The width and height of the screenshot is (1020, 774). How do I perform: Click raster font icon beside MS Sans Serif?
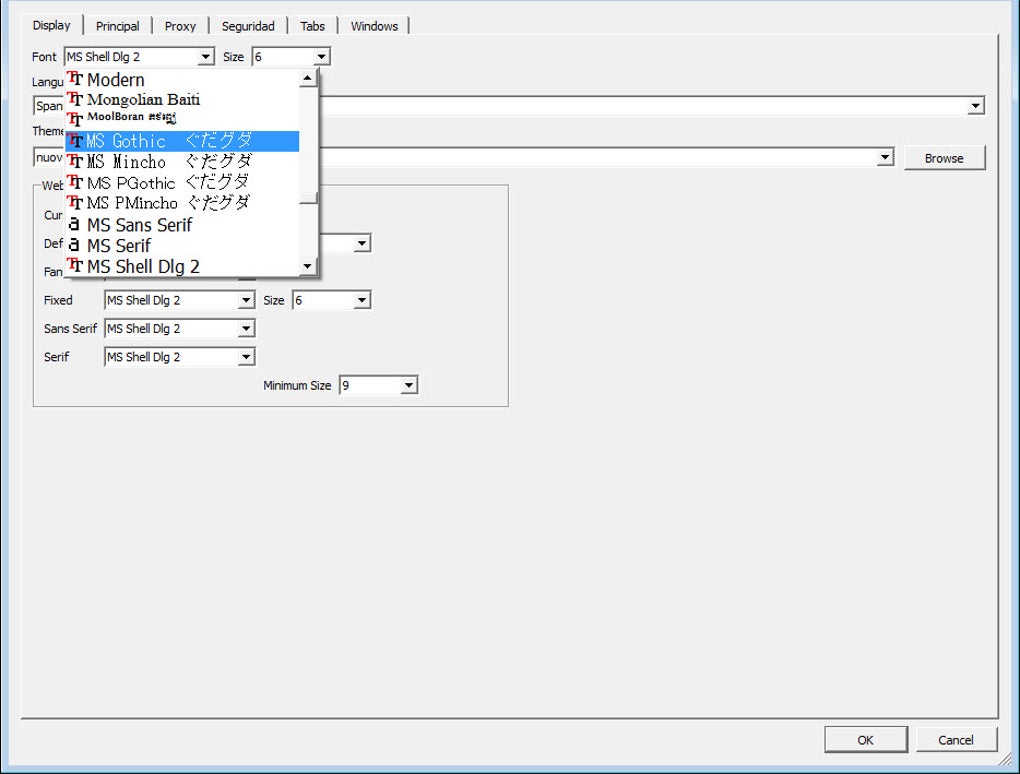[74, 224]
